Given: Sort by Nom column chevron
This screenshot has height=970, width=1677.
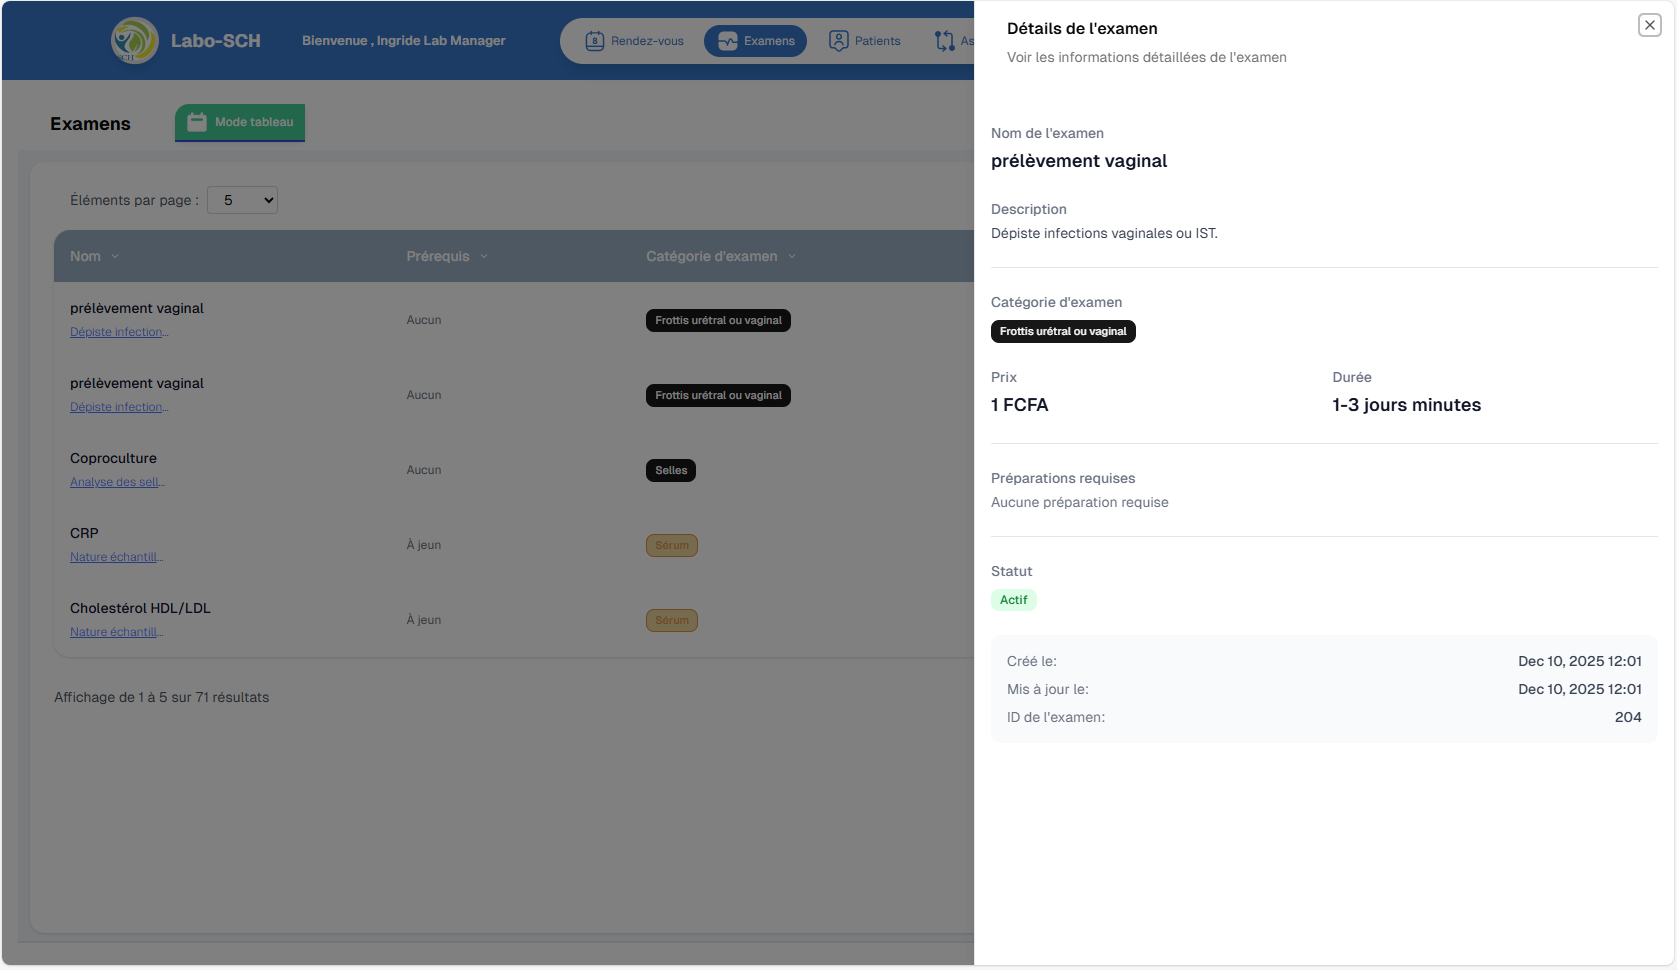Looking at the screenshot, I should click(x=115, y=257).
